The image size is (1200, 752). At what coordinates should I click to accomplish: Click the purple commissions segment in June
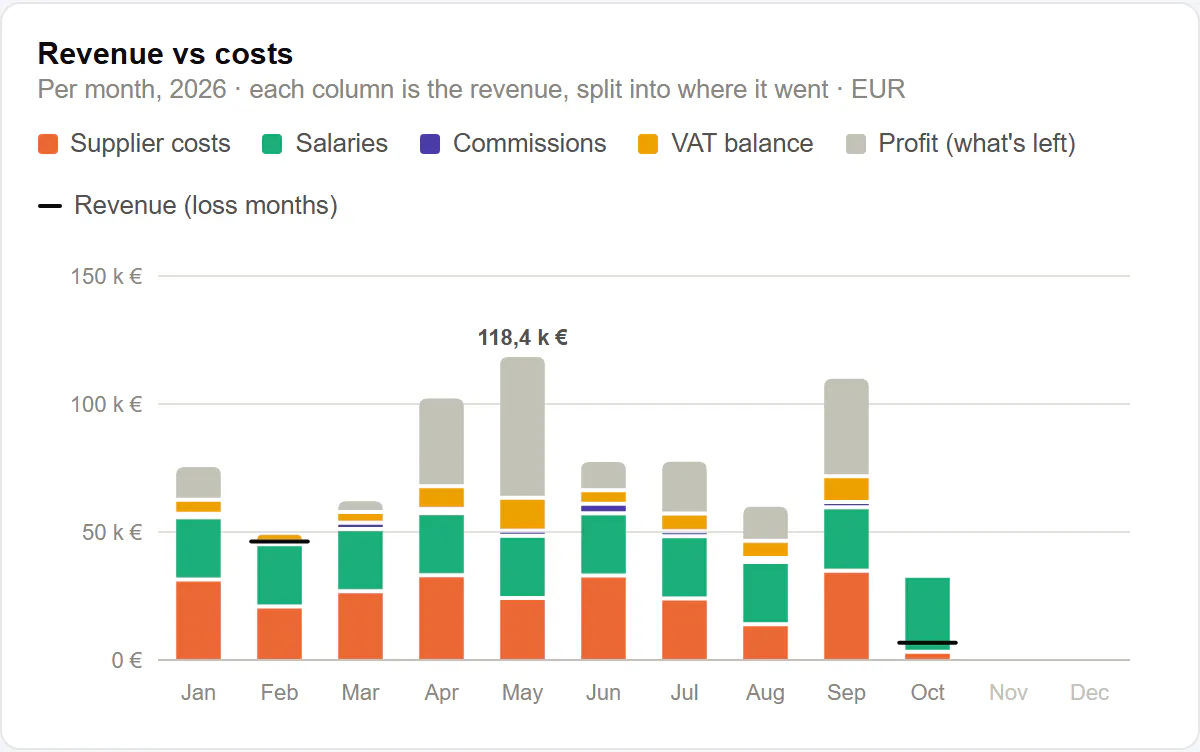point(604,508)
